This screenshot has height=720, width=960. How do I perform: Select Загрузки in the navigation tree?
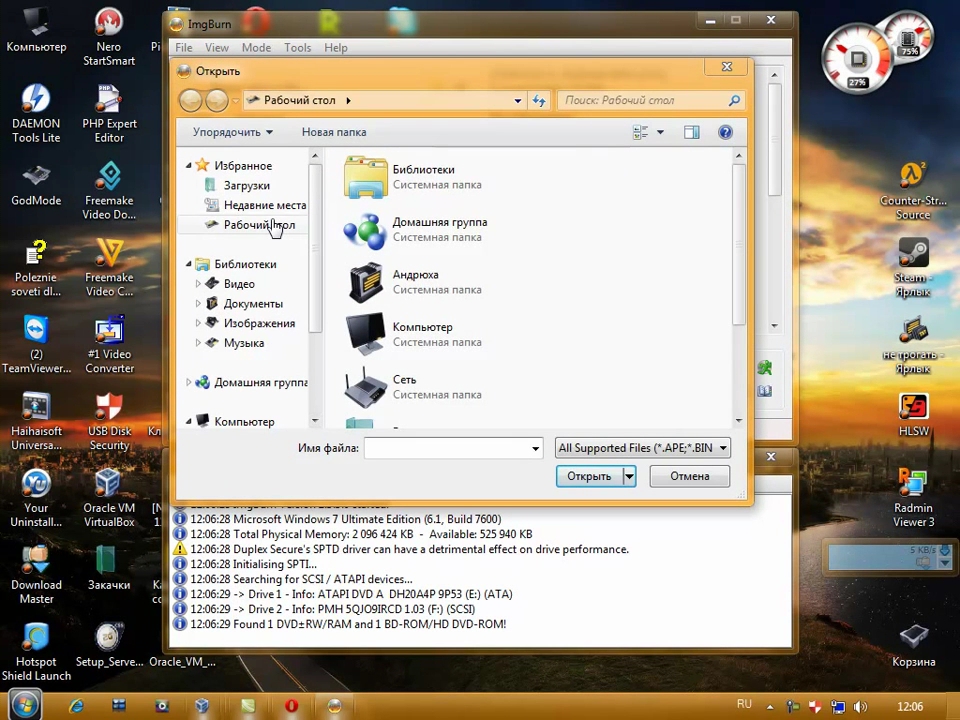(x=246, y=185)
